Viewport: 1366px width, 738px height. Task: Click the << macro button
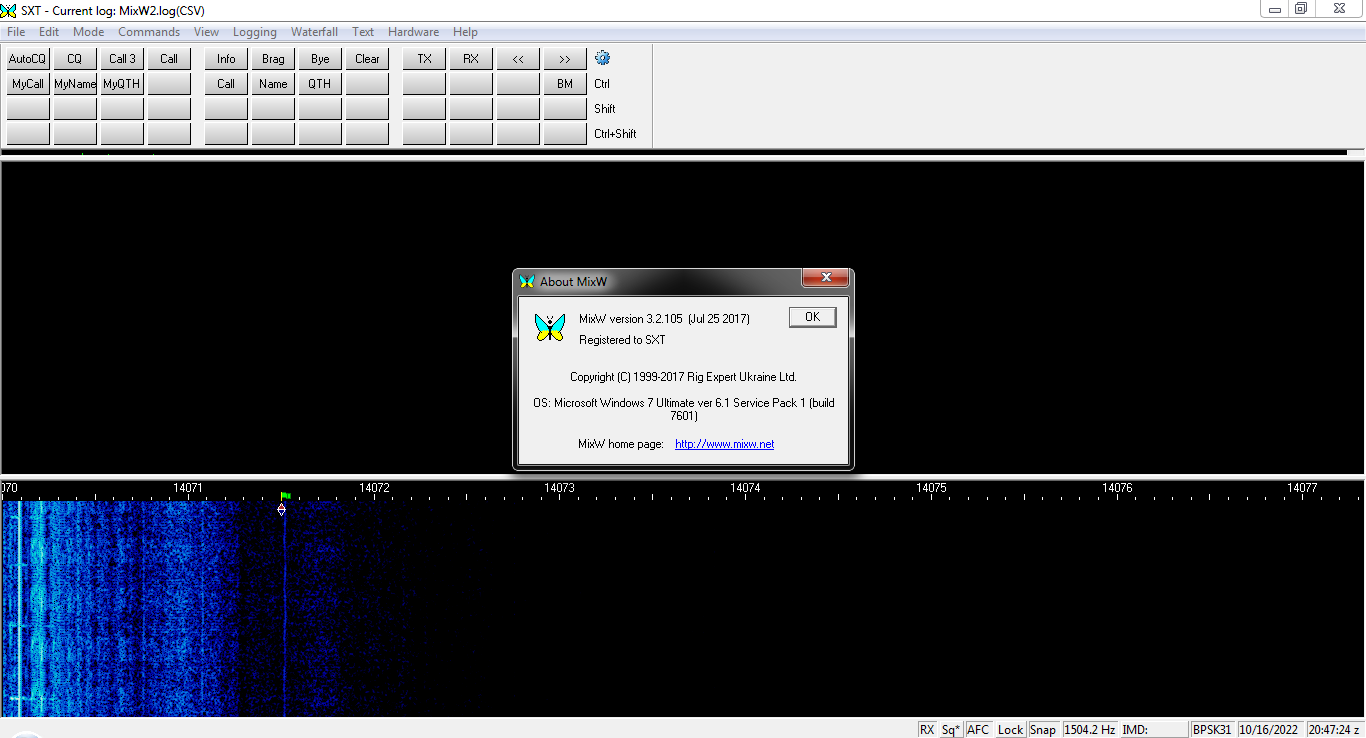518,59
